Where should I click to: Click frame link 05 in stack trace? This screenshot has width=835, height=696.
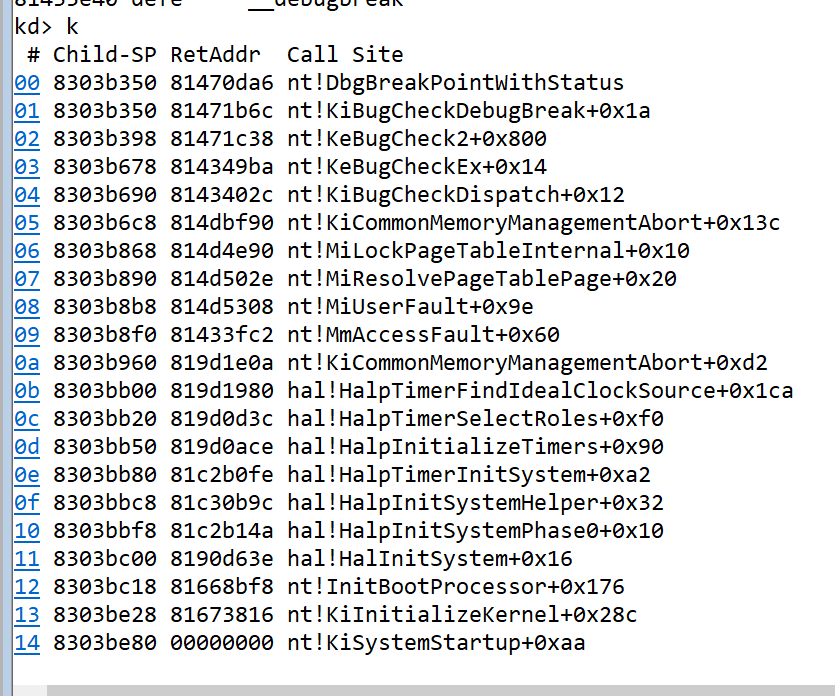[27, 223]
